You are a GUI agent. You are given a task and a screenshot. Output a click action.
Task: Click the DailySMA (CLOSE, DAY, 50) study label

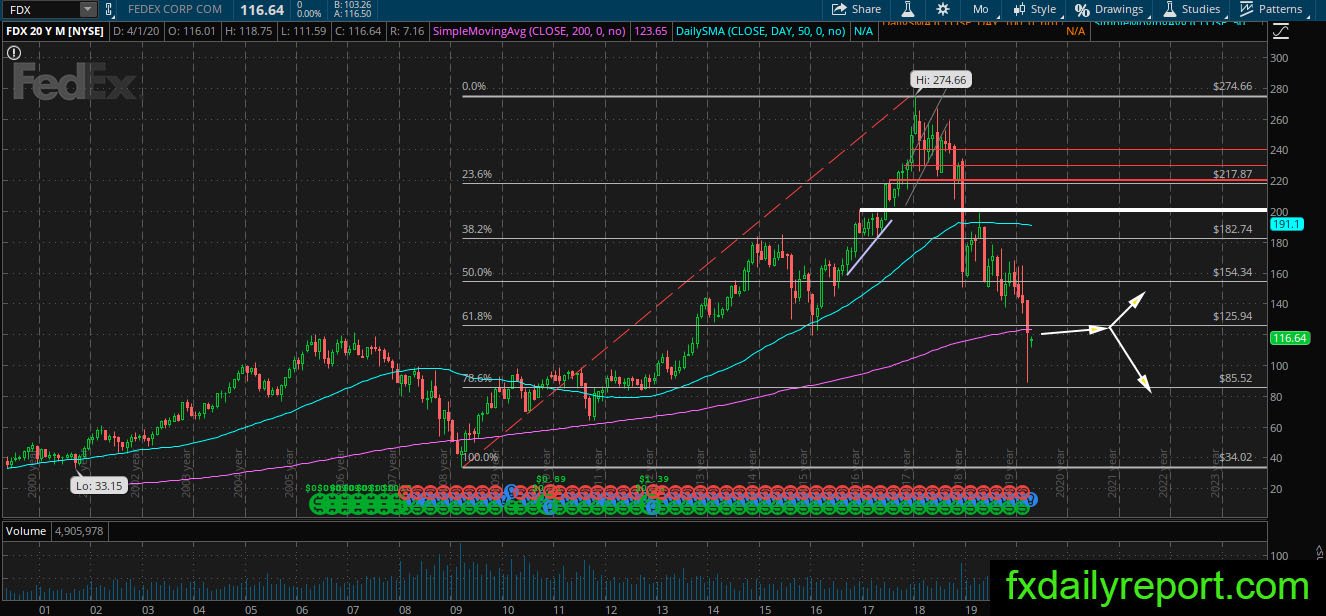point(760,31)
